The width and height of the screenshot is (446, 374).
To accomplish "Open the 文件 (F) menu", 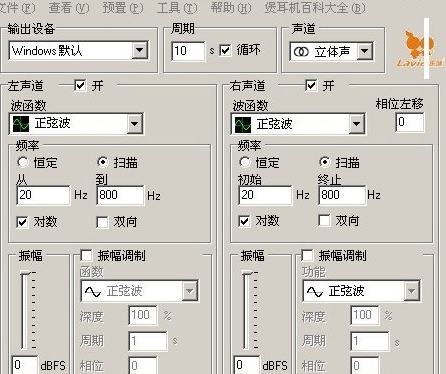I will point(17,8).
